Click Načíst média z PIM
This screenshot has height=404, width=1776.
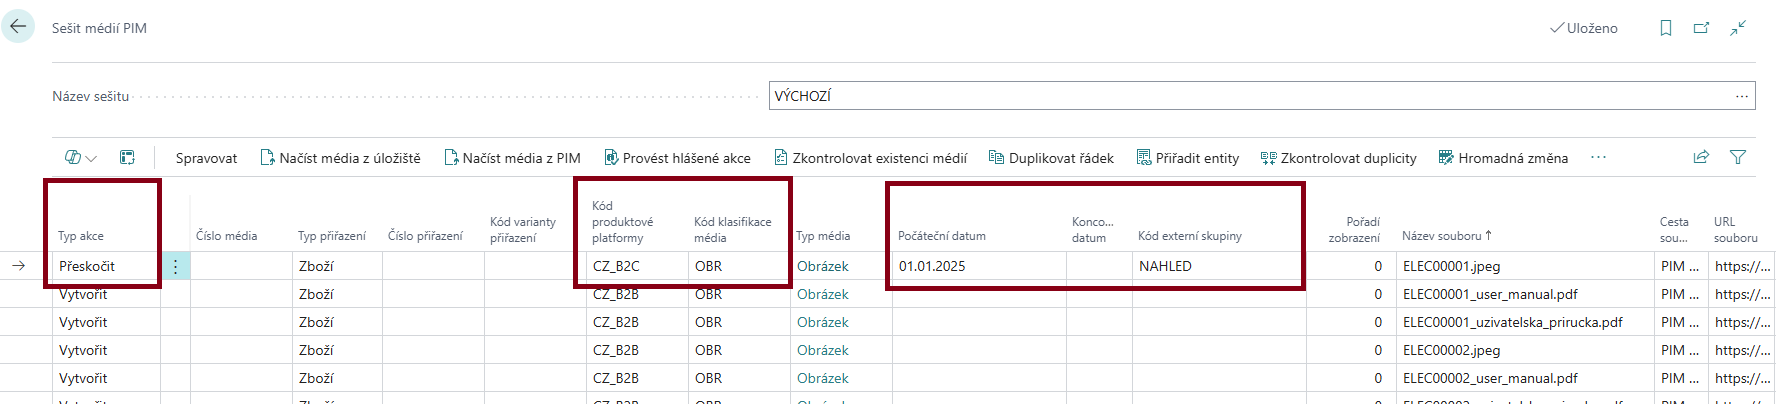512,158
